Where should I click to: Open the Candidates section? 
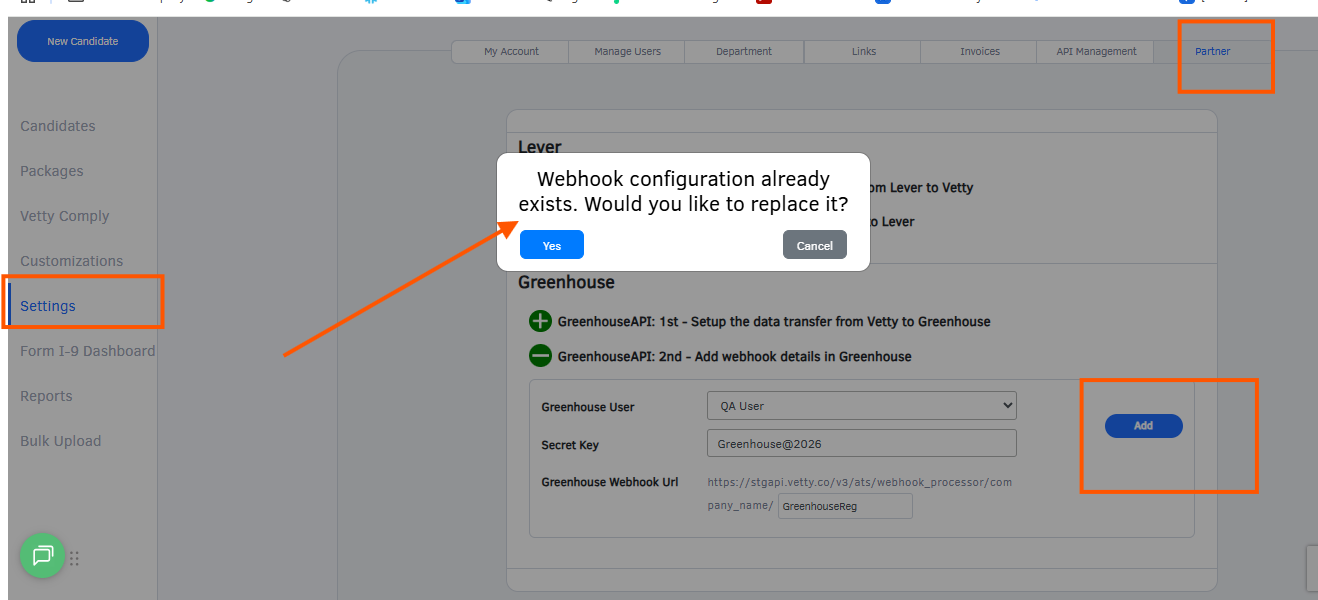pos(58,126)
